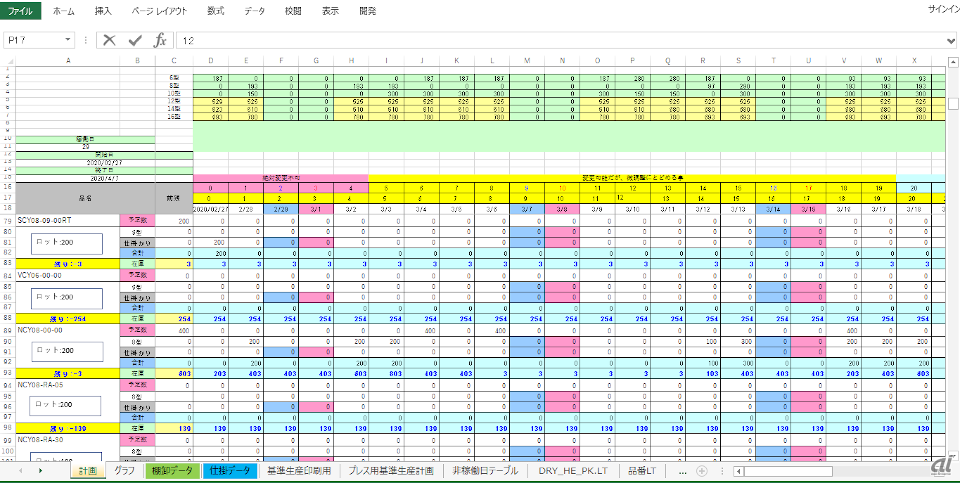Open the Name Box dropdown arrow
960x483 pixels.
coord(68,40)
